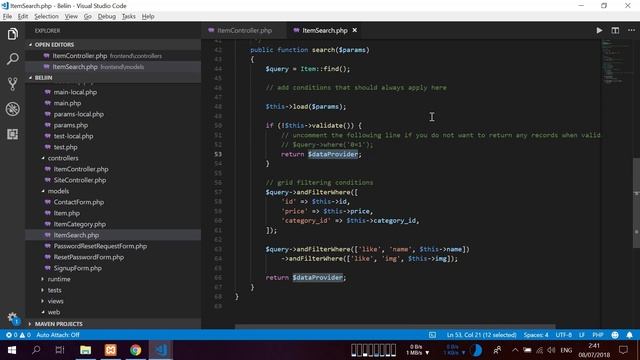Open Task View on the taskbar
Screen dimensions: 640x360
click(60, 350)
